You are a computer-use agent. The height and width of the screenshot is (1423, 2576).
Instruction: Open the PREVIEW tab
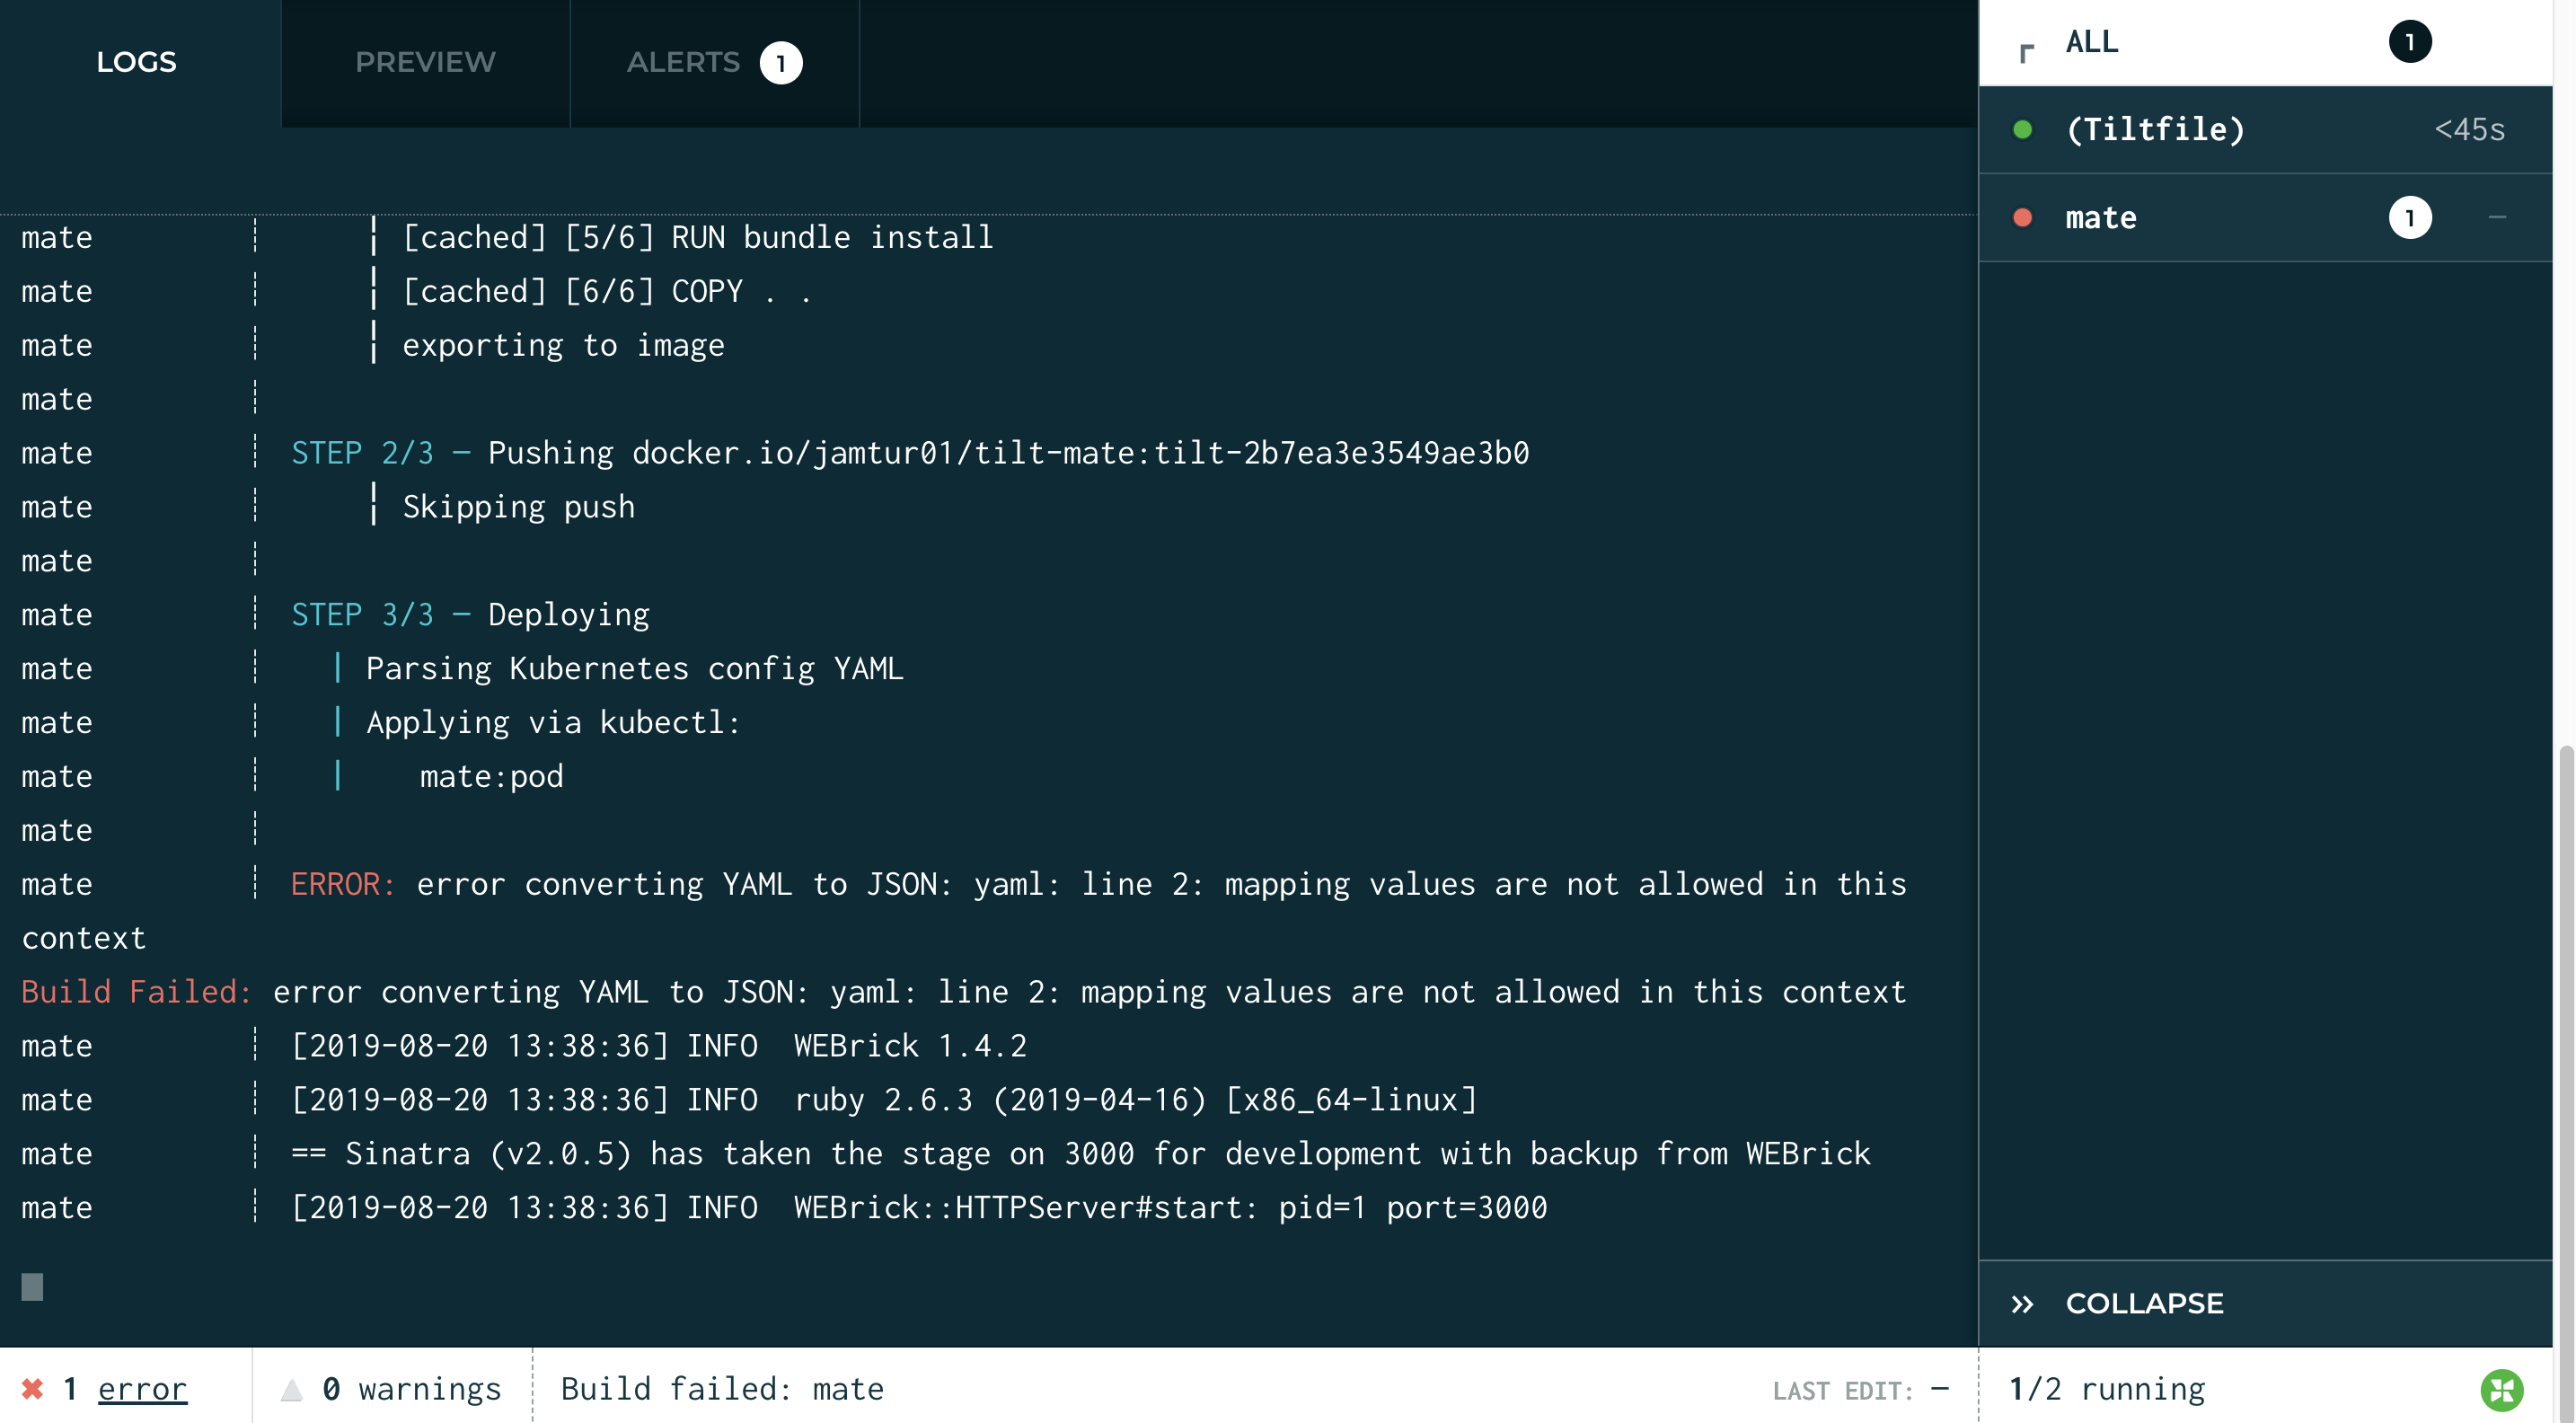click(425, 63)
